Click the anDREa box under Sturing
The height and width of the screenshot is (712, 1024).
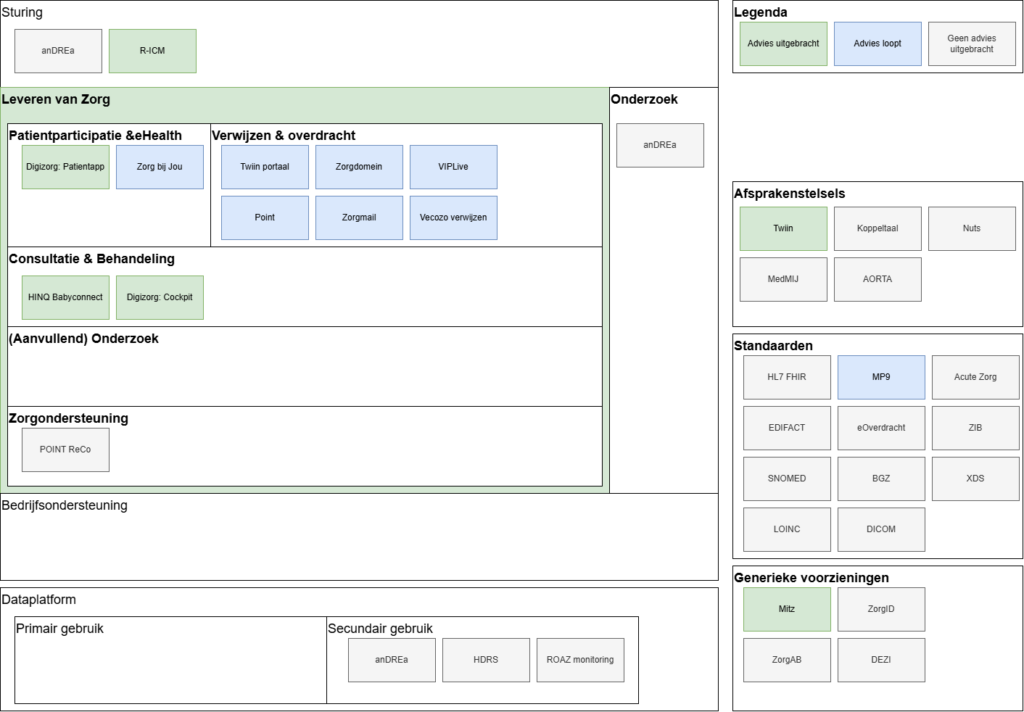pos(58,51)
